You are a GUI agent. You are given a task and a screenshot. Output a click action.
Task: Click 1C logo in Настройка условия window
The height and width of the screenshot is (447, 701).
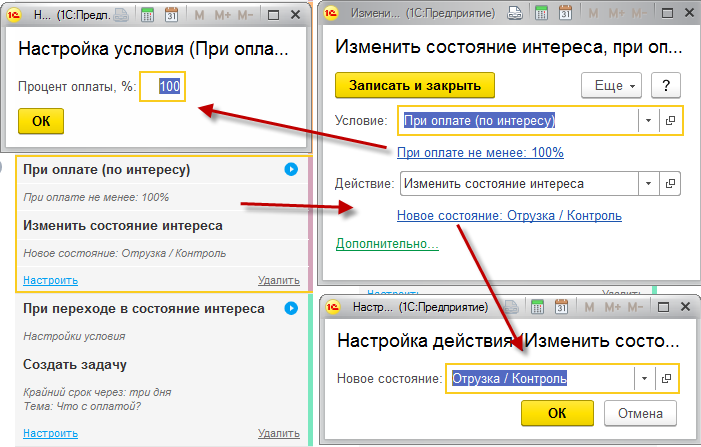(14, 15)
